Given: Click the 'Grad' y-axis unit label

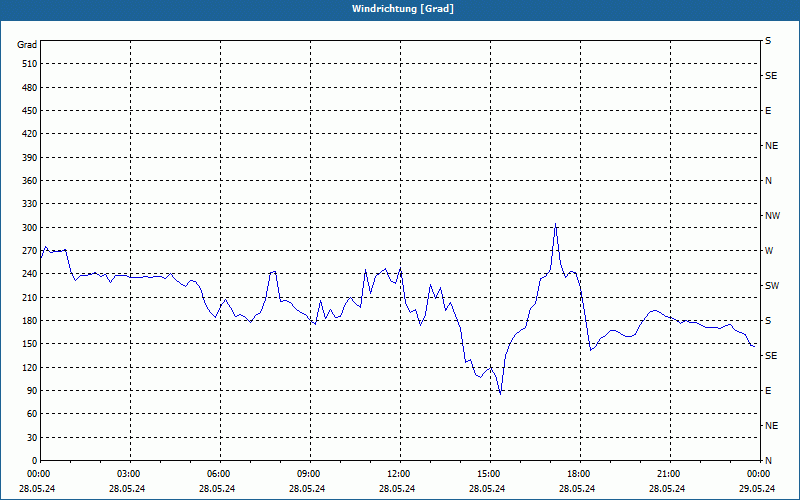Looking at the screenshot, I should (x=27, y=45).
